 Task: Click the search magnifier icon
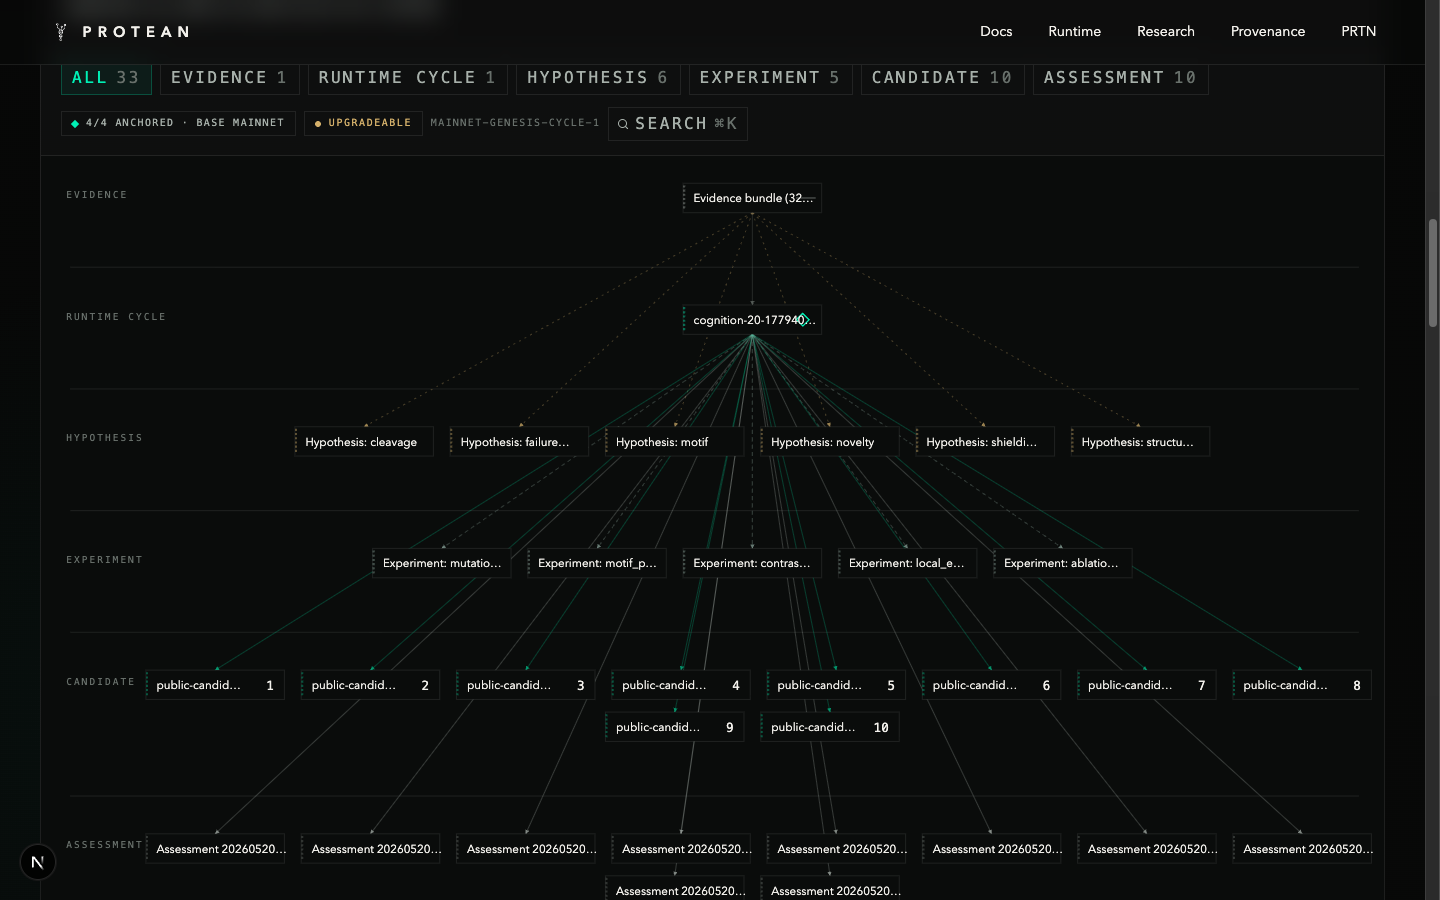(623, 124)
